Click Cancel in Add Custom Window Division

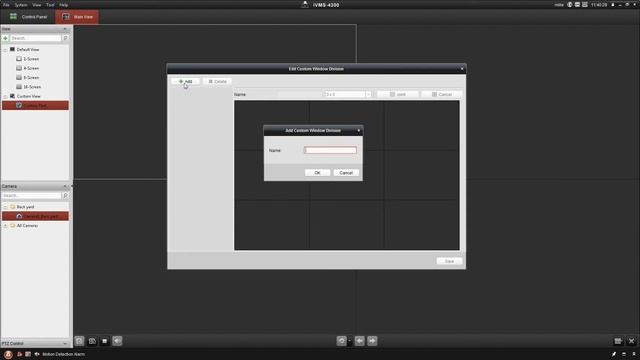(346, 173)
